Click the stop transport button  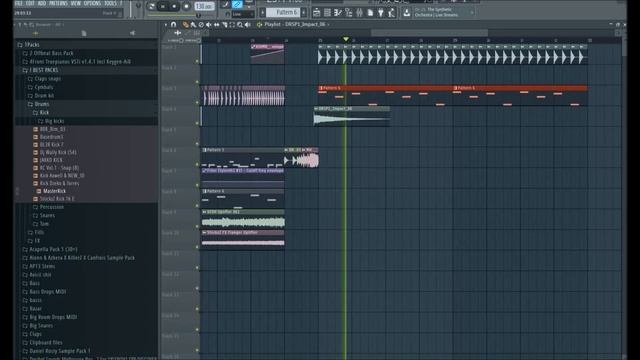[174, 6]
